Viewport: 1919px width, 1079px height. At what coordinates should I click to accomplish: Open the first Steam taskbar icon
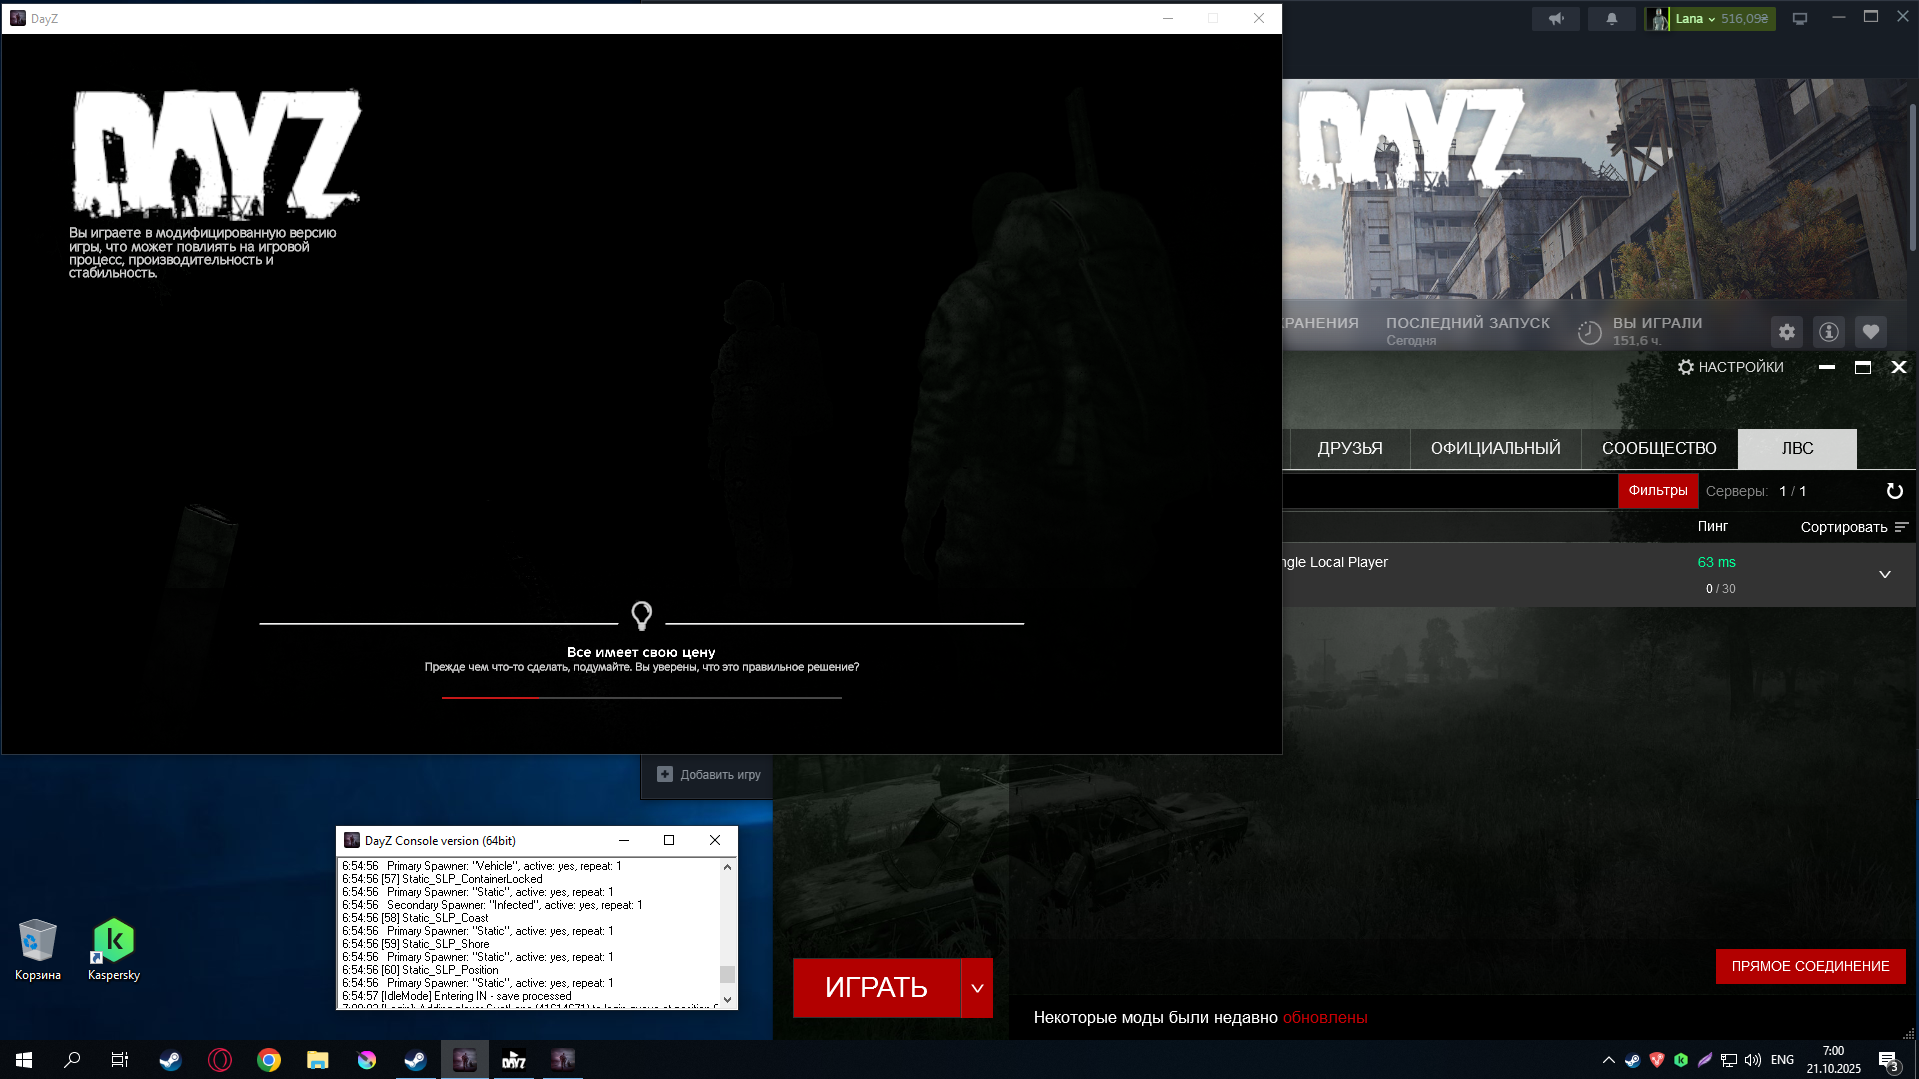[x=170, y=1060]
